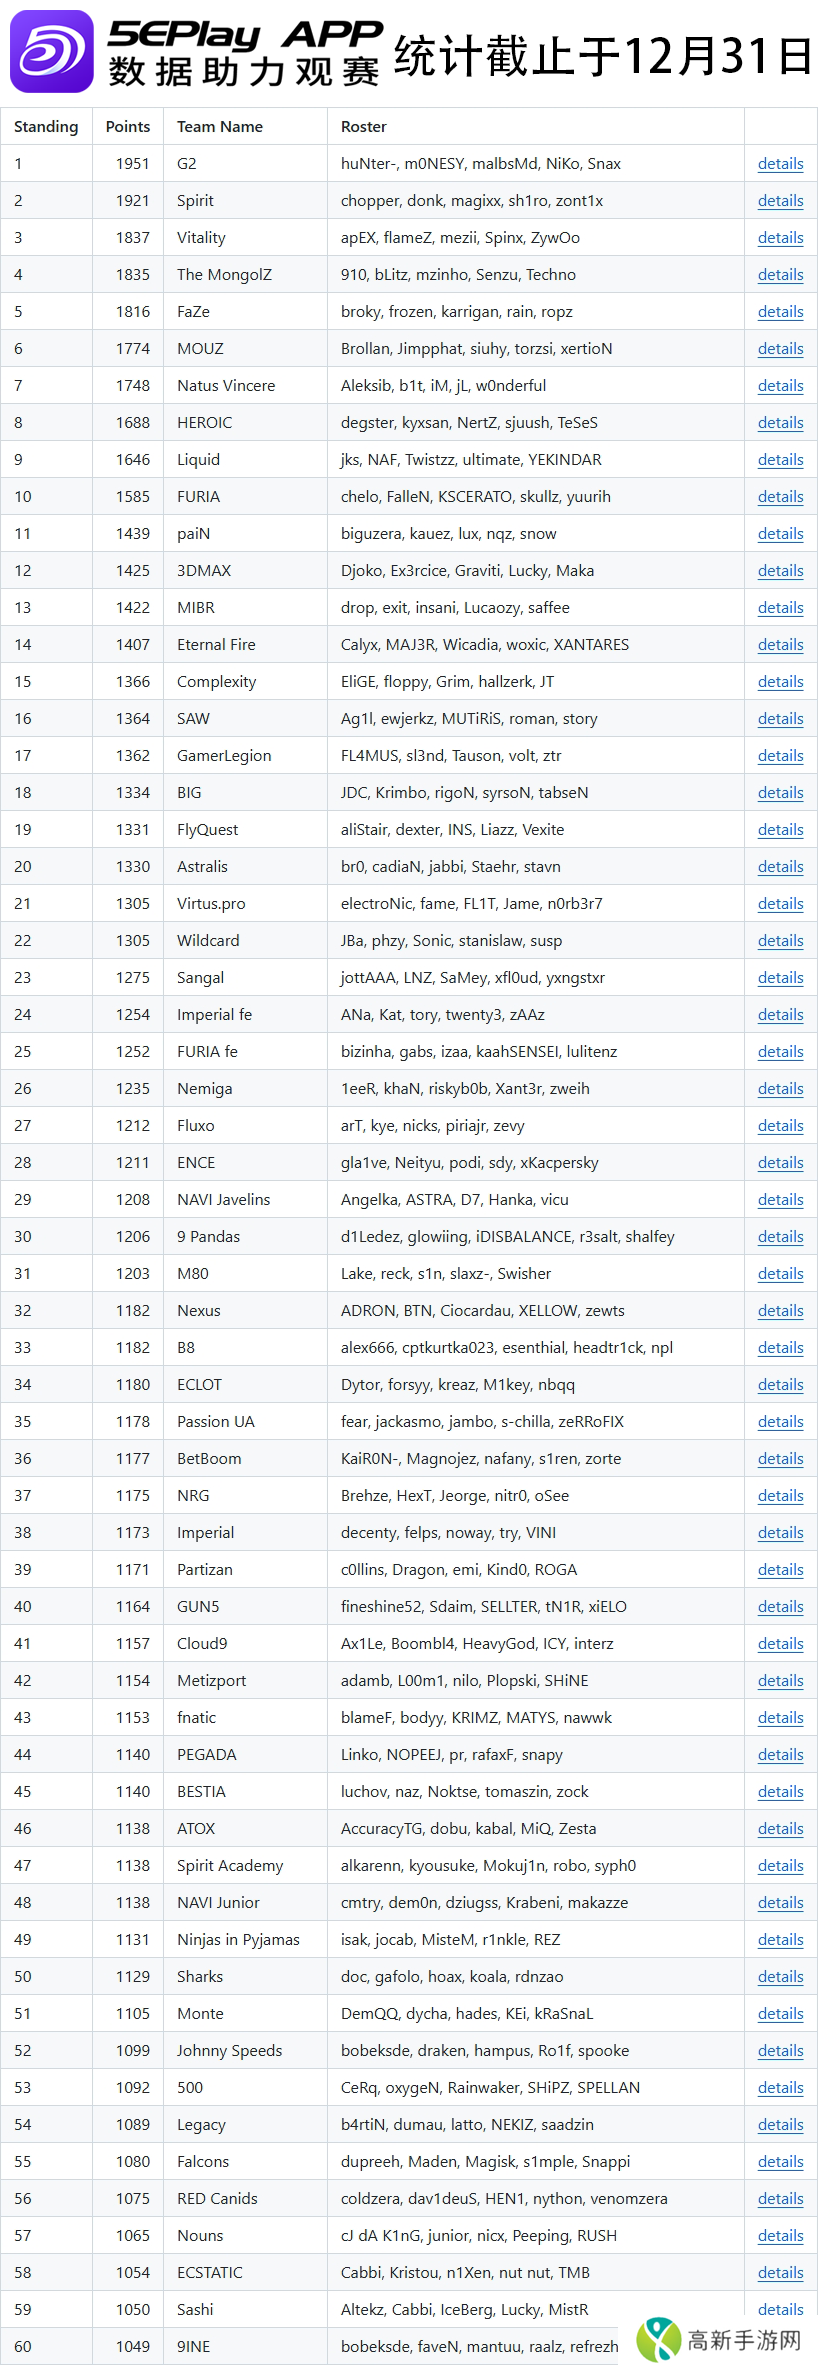The image size is (818, 2365).
Task: Click the Team Name column header
Action: click(x=220, y=127)
